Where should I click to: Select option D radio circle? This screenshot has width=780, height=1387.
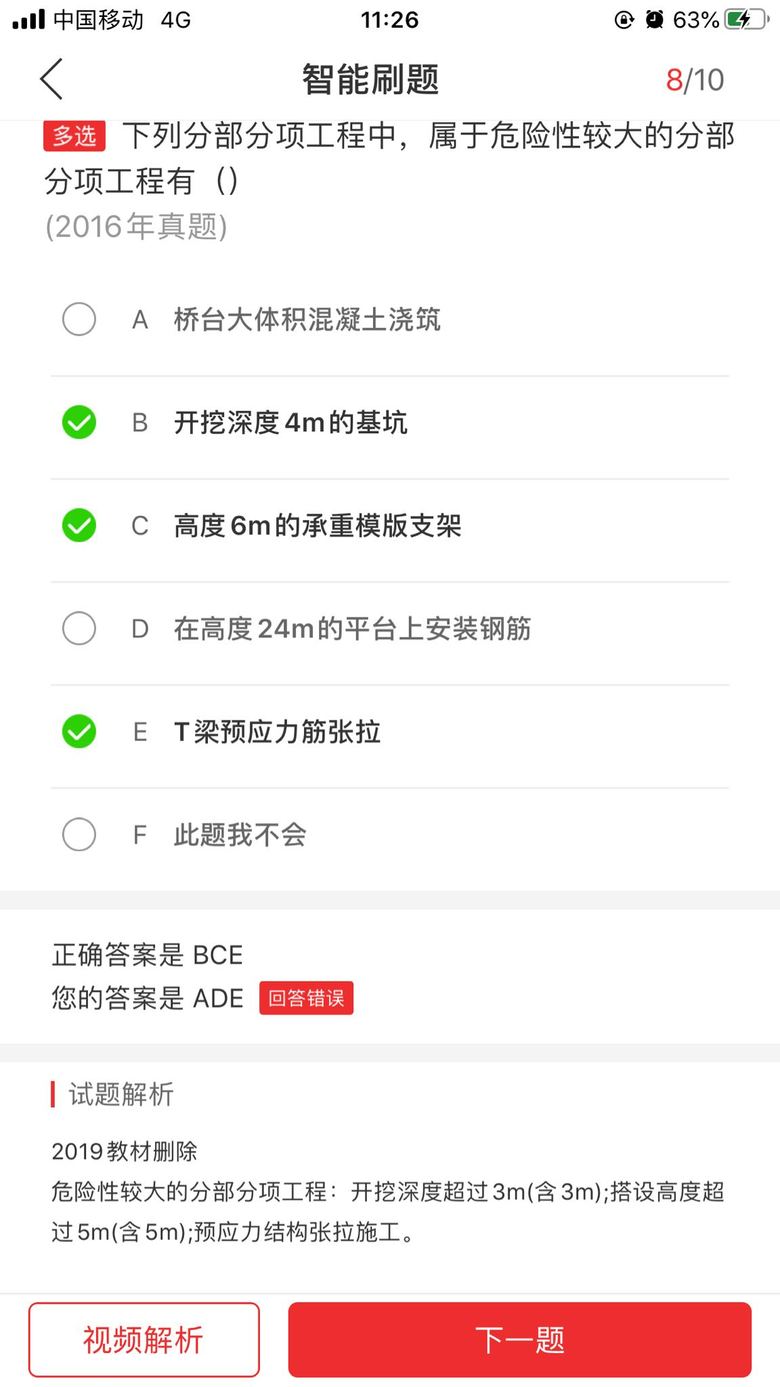[79, 629]
